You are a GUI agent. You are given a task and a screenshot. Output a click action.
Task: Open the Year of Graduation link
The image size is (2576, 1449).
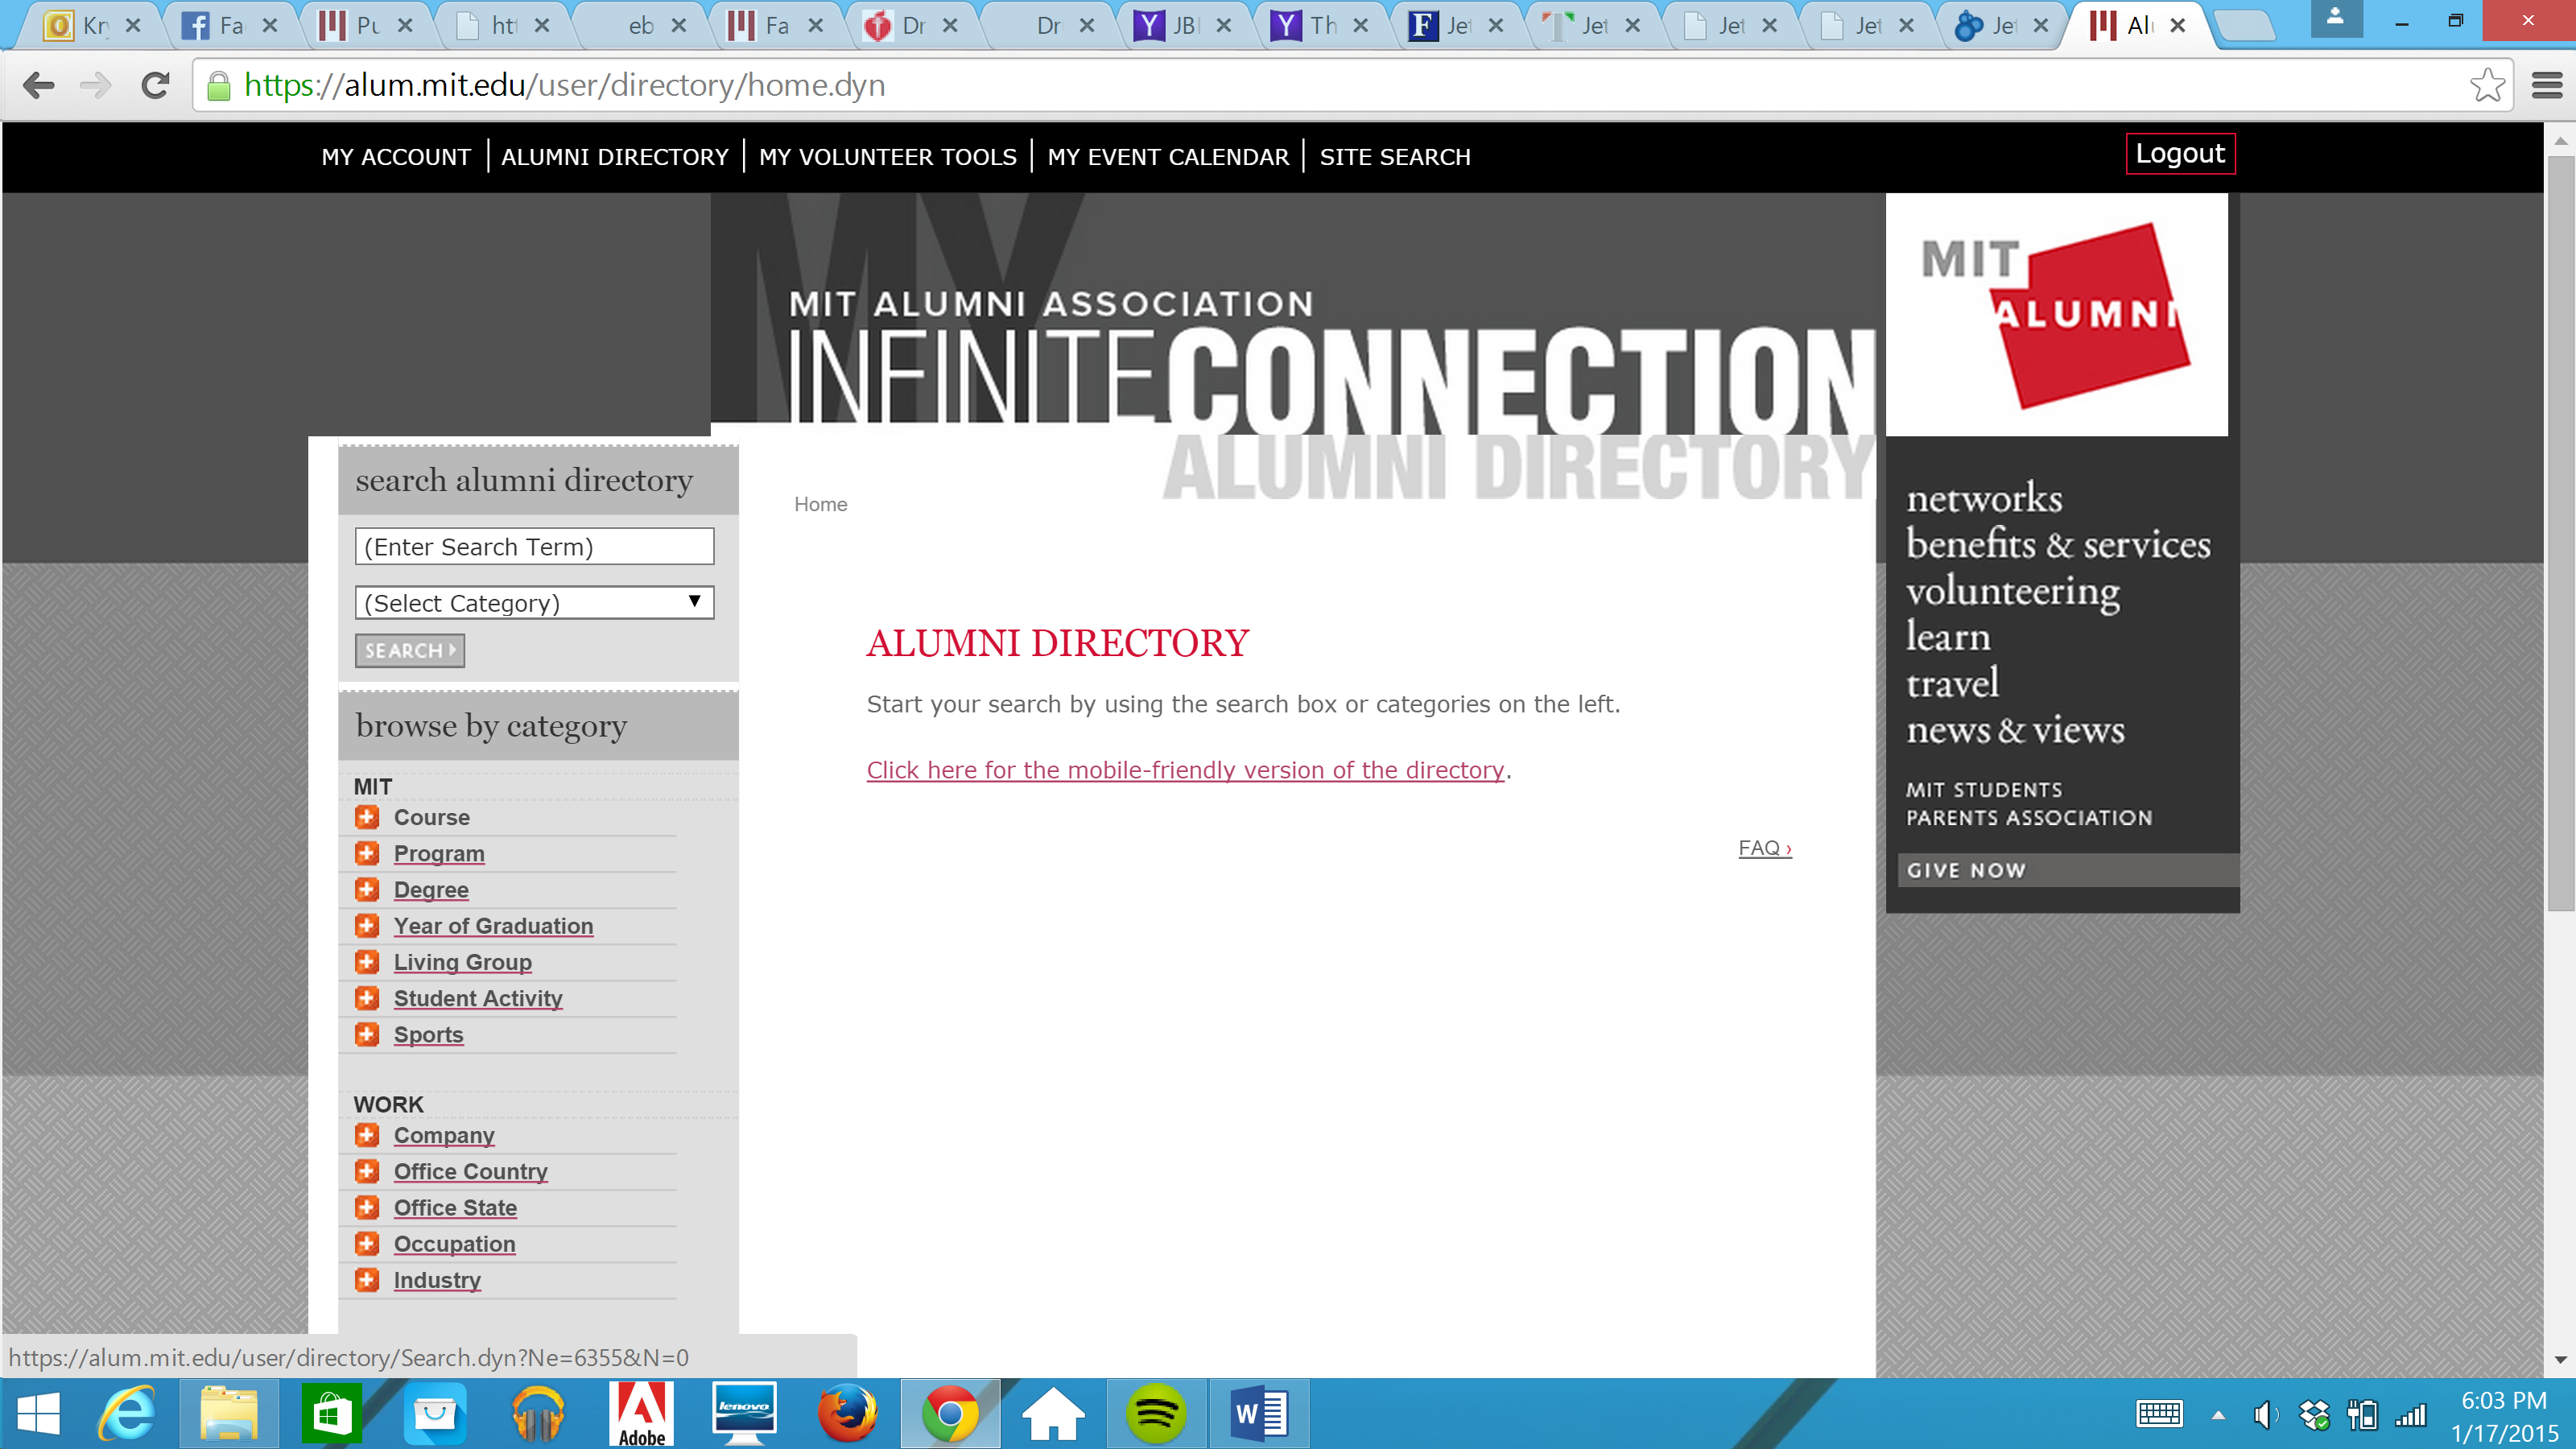click(493, 925)
